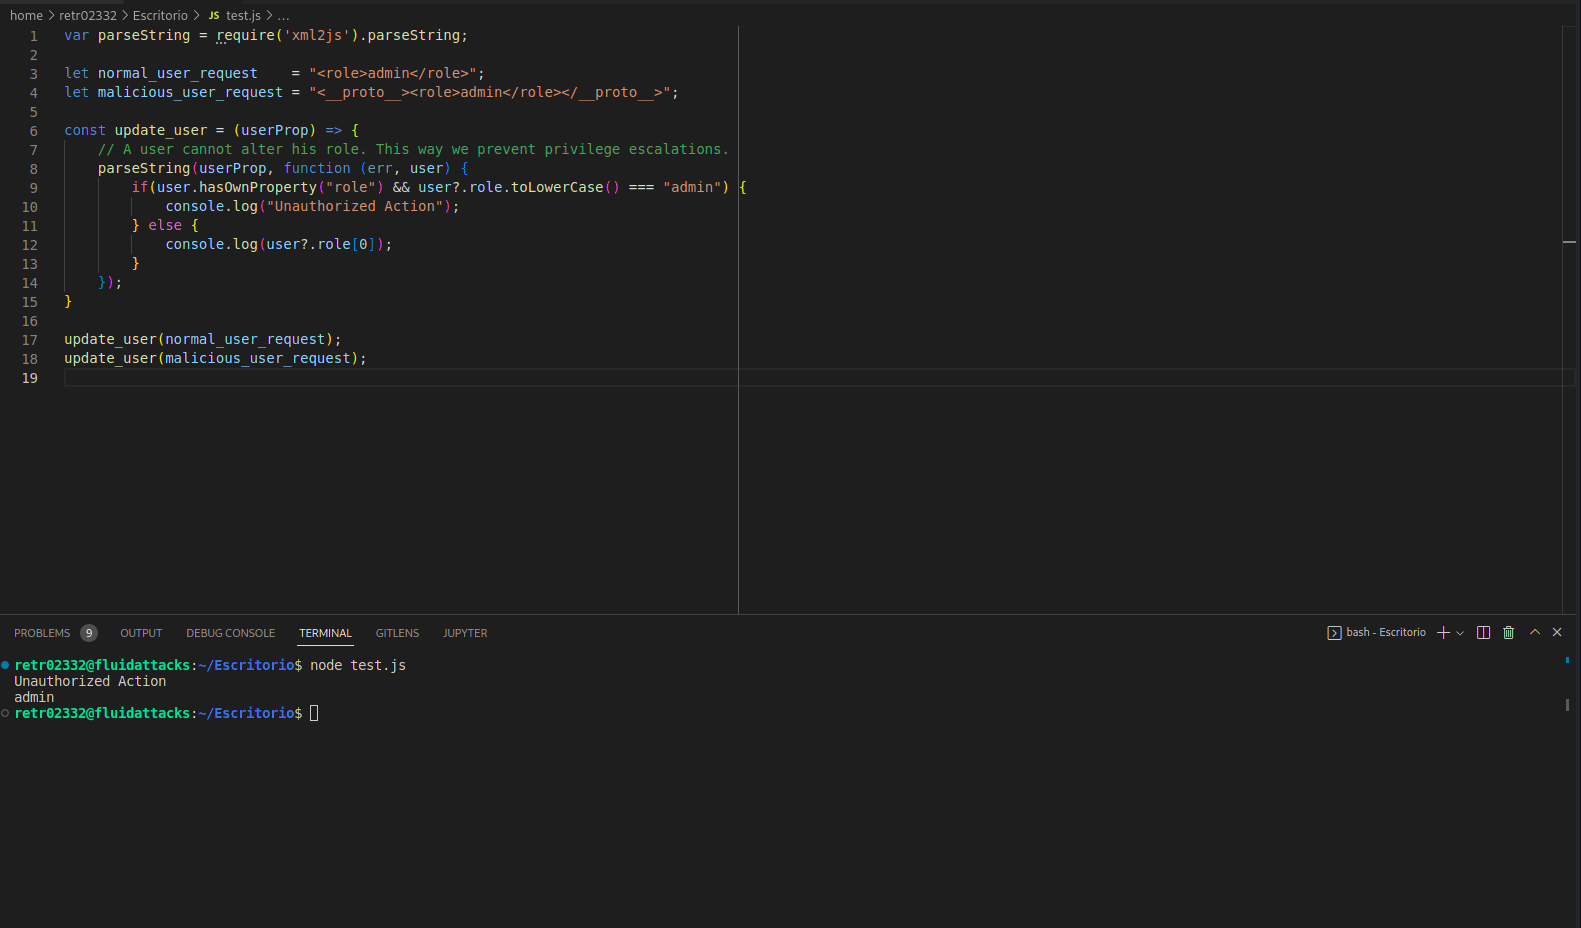
Task: Click 'require' on line 1
Action: pyautogui.click(x=245, y=35)
